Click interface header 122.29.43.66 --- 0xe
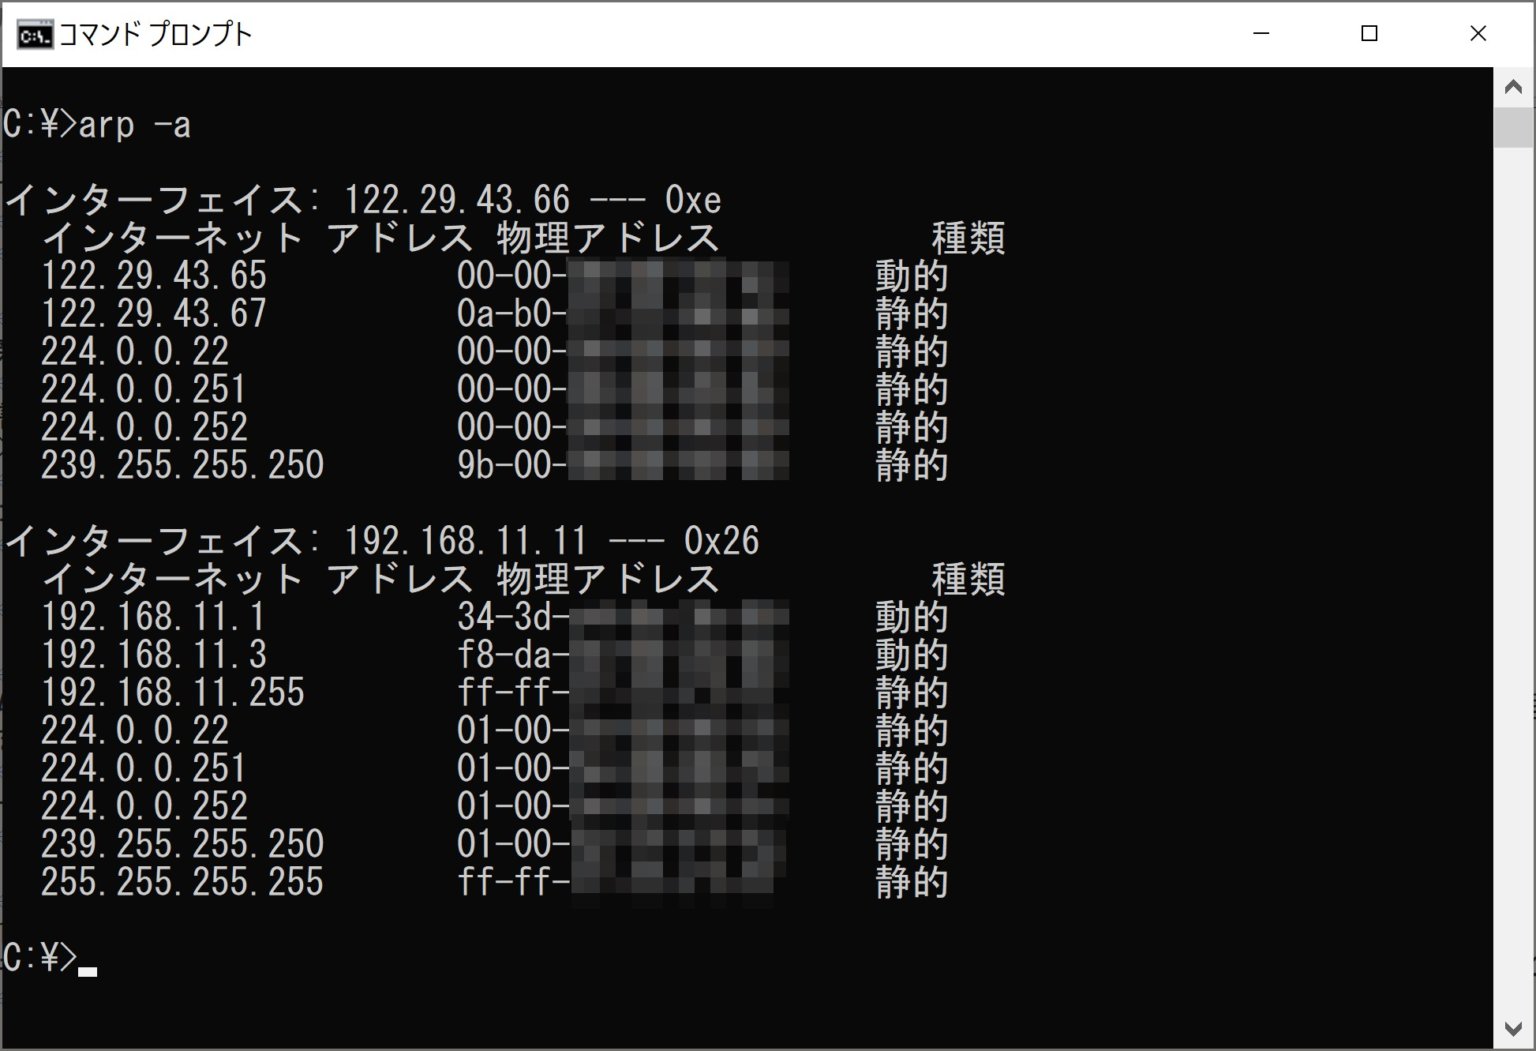Viewport: 1536px width, 1051px height. pos(363,200)
